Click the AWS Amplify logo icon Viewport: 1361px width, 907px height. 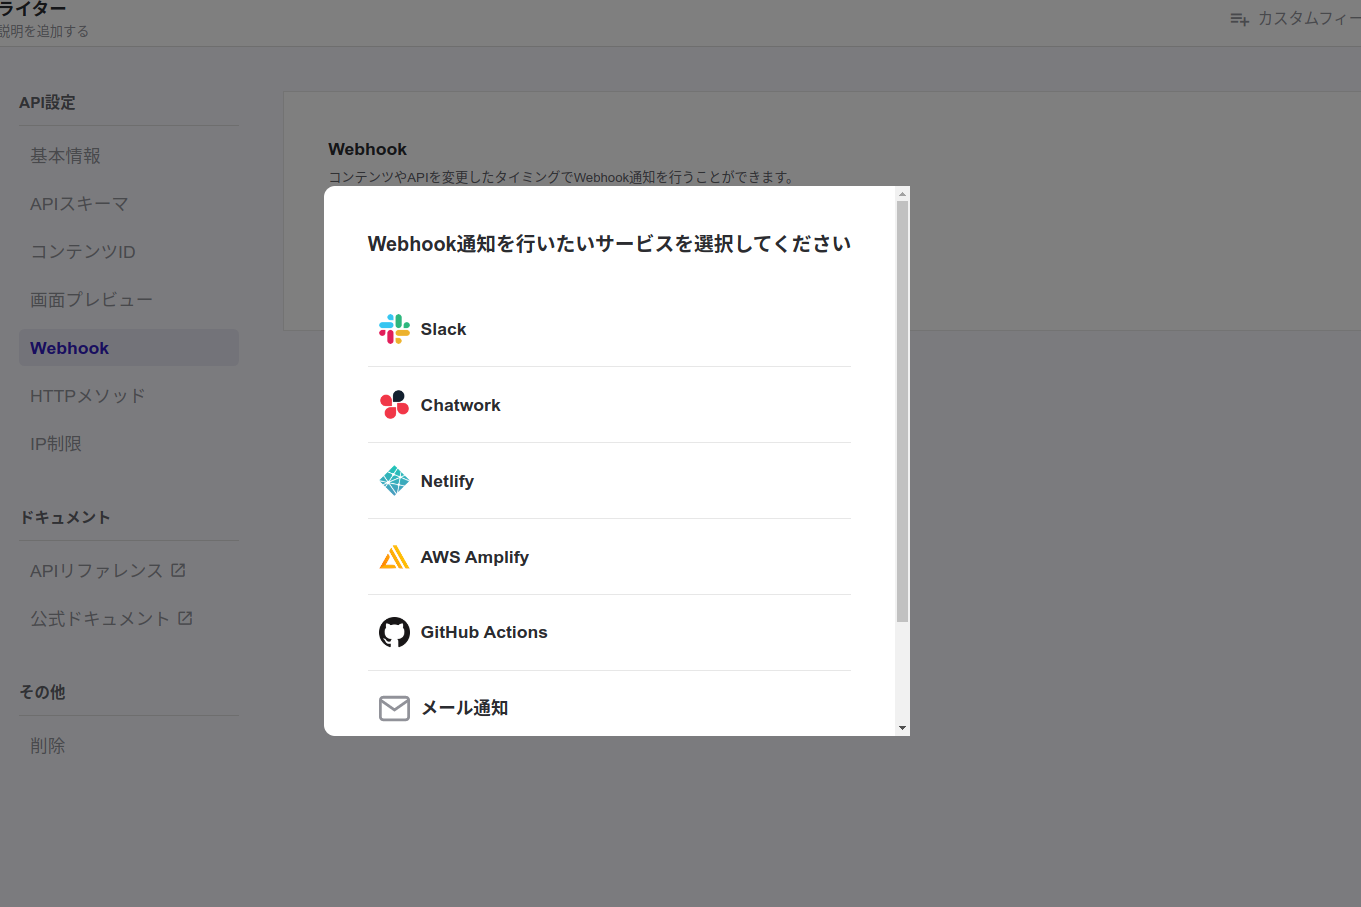[394, 557]
